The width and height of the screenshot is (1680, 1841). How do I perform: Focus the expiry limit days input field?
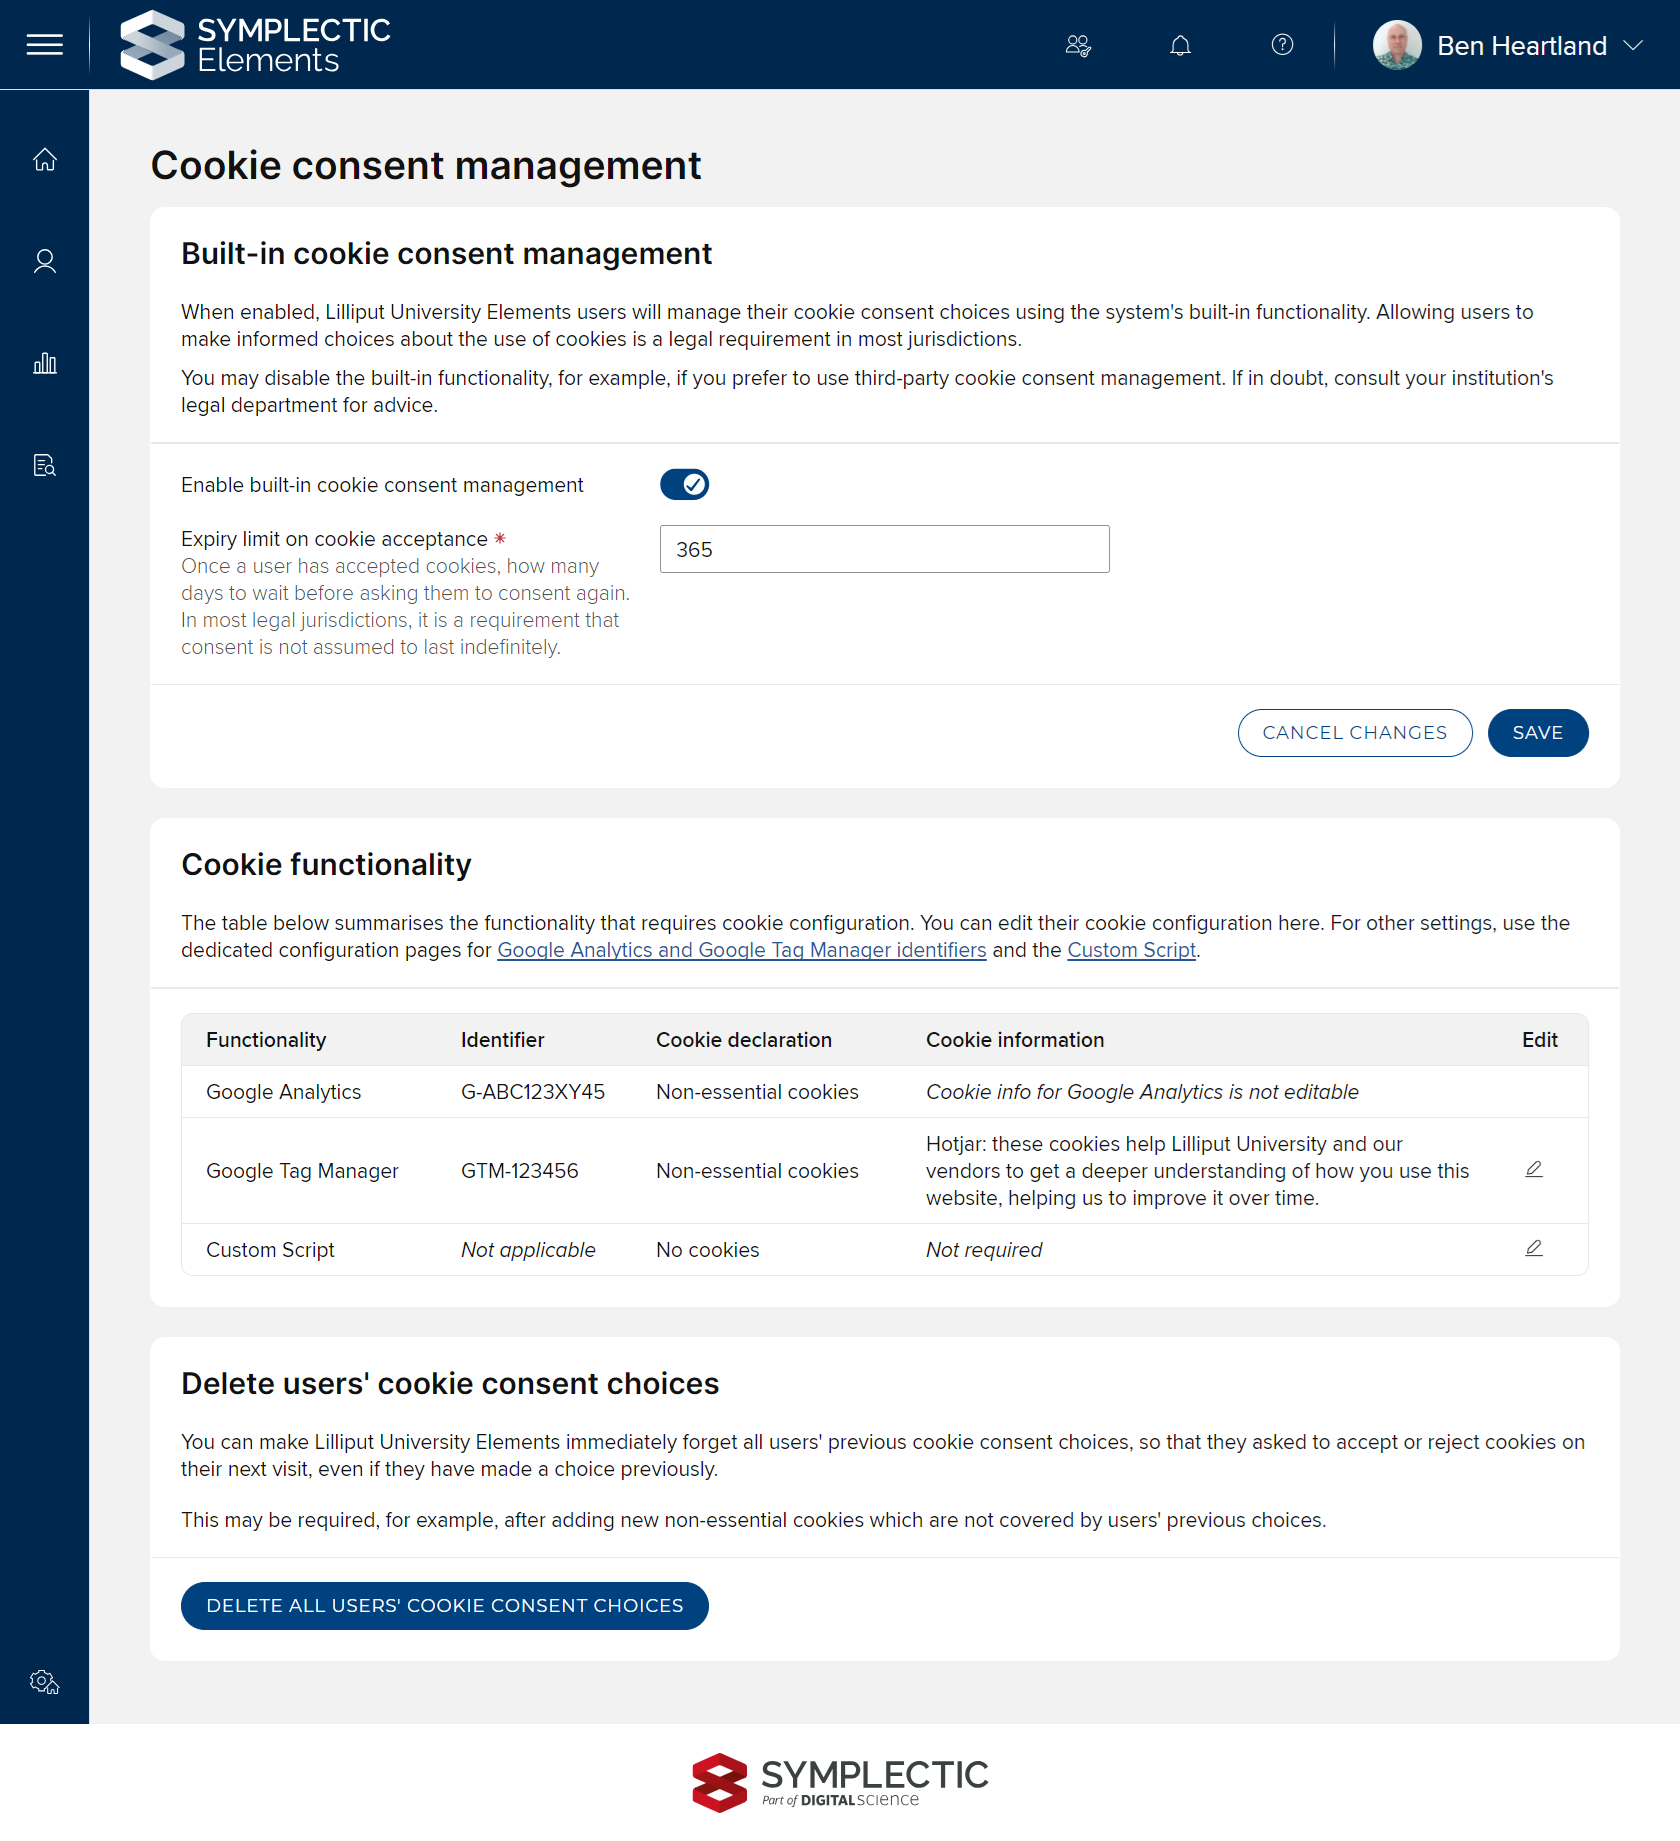[884, 550]
